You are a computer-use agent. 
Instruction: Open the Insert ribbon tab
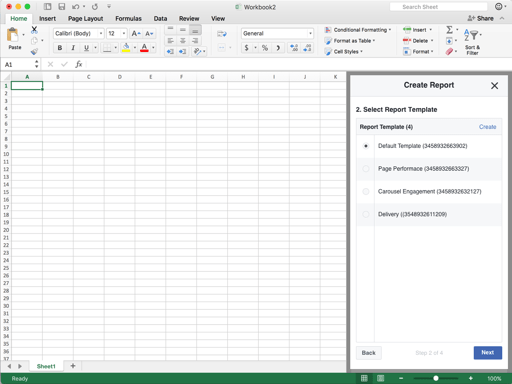tap(47, 19)
